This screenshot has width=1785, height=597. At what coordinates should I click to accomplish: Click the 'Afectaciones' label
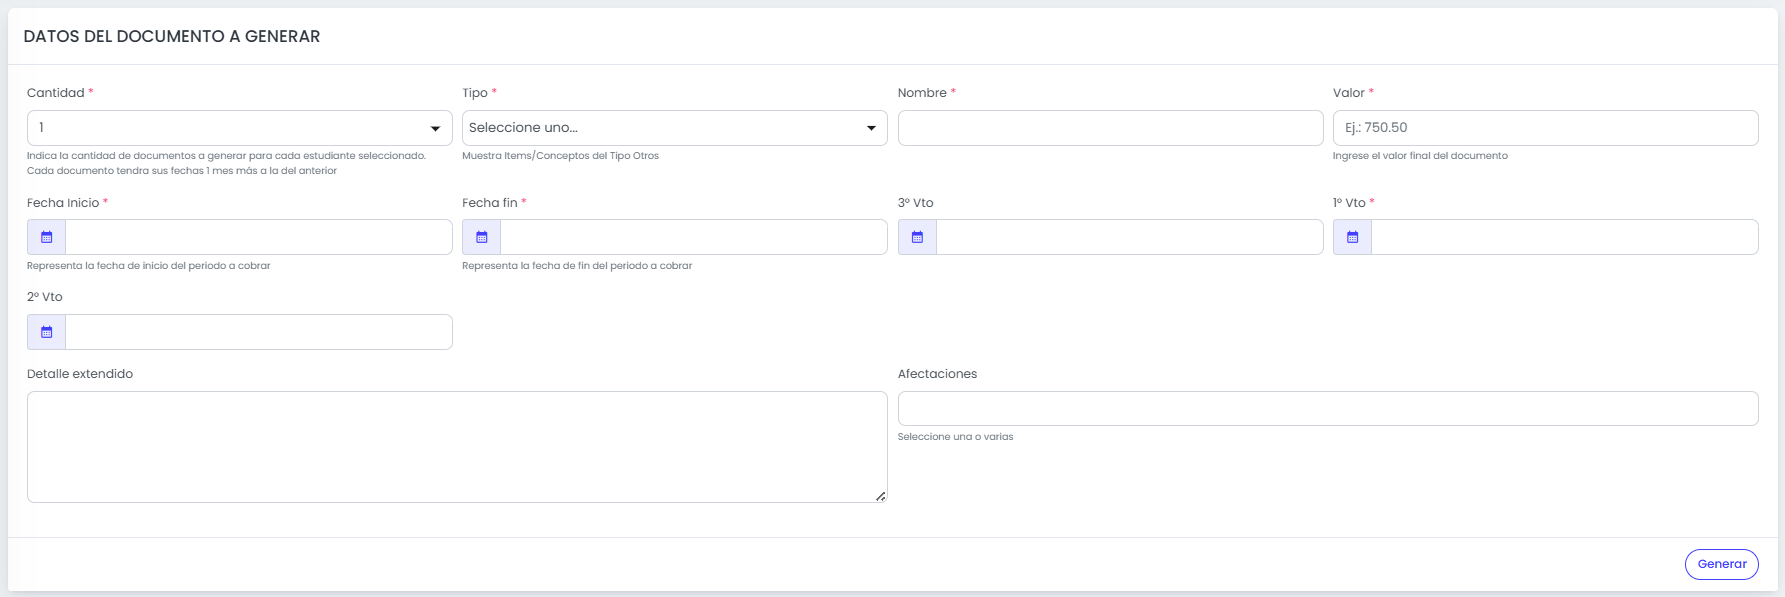[x=937, y=374]
